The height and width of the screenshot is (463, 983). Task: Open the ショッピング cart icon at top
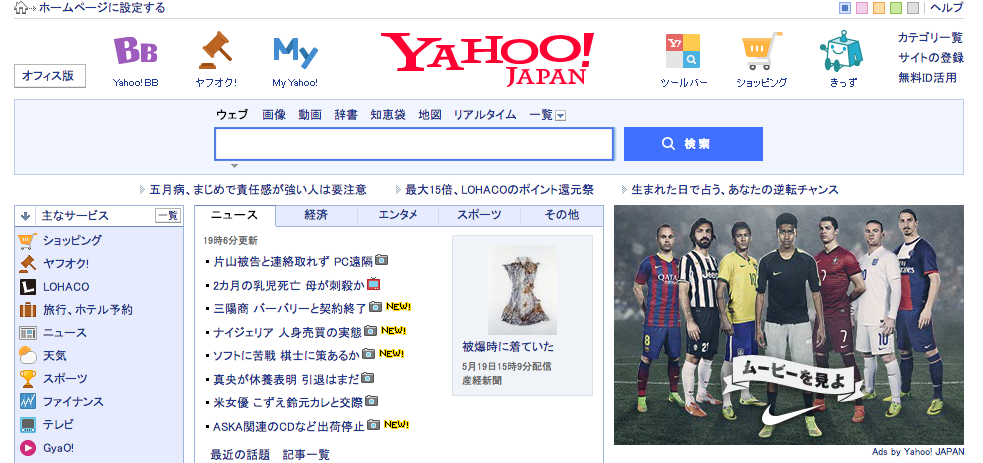point(762,51)
